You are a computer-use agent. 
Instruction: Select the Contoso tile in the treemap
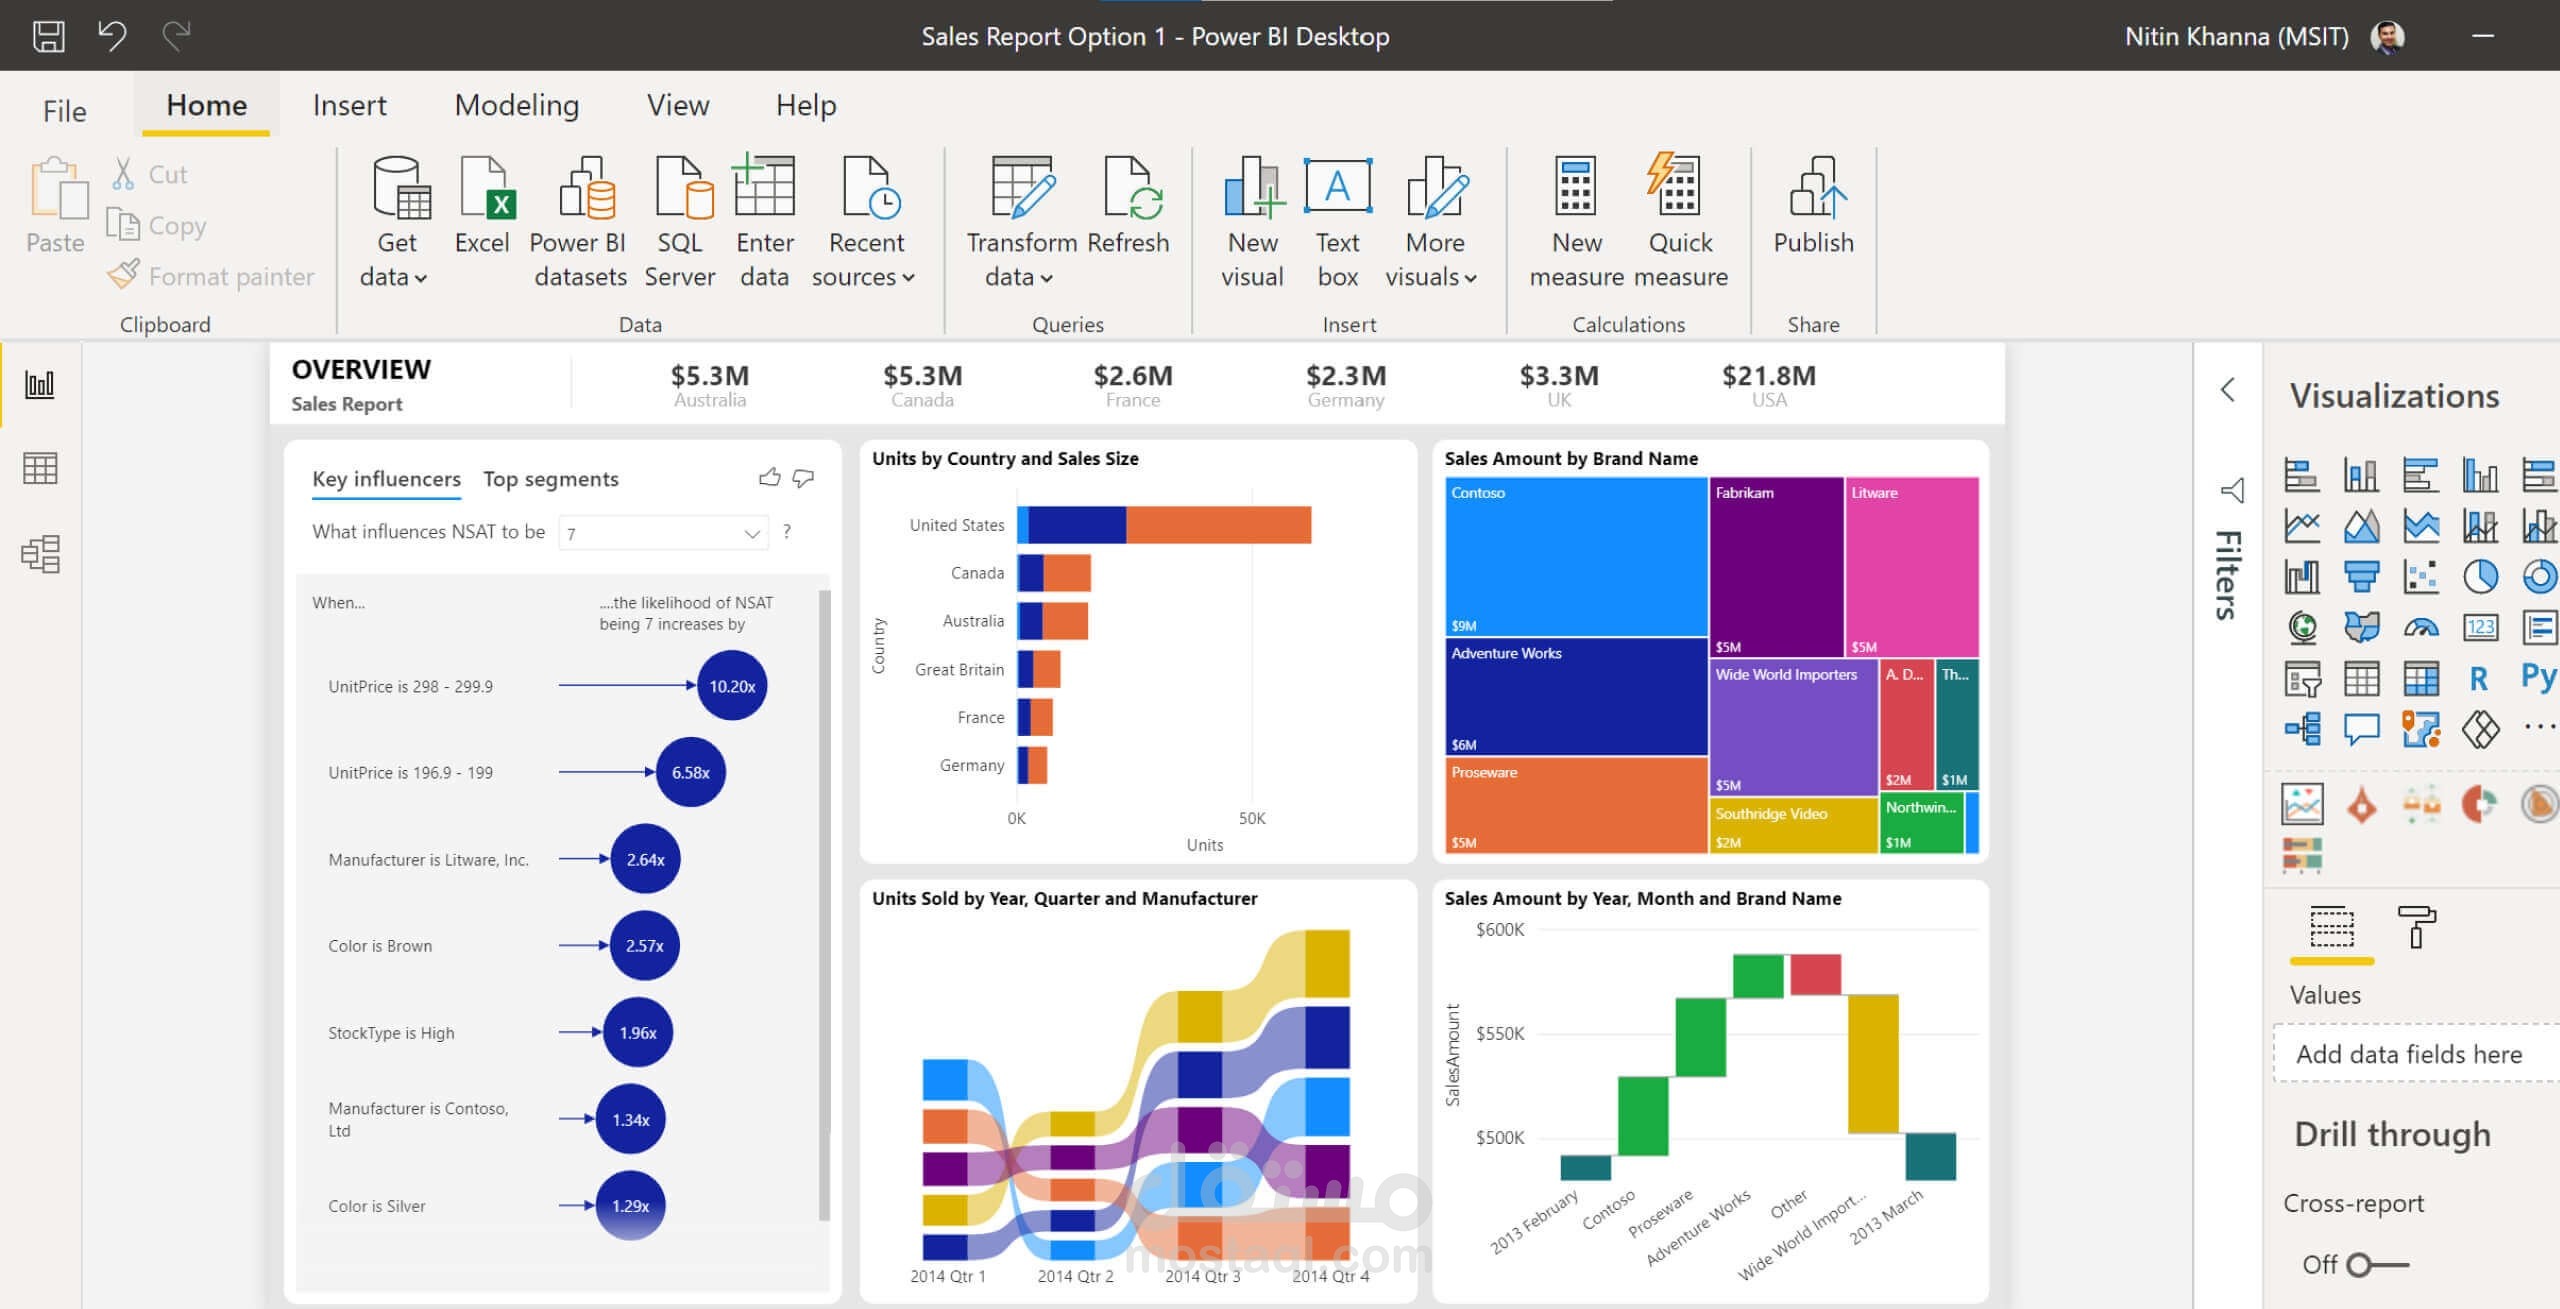point(1576,556)
